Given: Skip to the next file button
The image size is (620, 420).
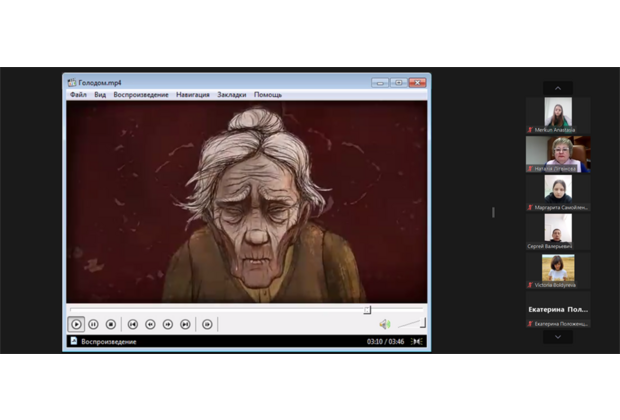Looking at the screenshot, I should 186,324.
